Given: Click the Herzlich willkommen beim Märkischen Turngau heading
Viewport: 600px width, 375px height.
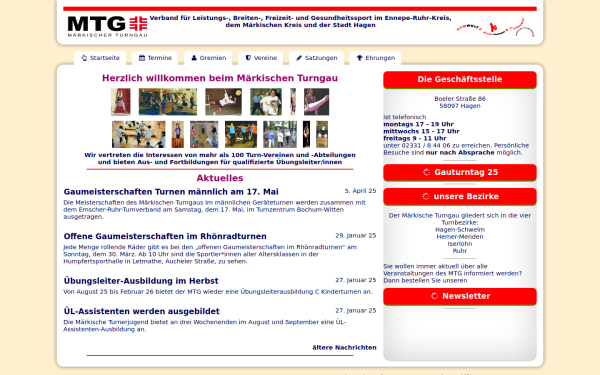Looking at the screenshot, I should coord(220,78).
